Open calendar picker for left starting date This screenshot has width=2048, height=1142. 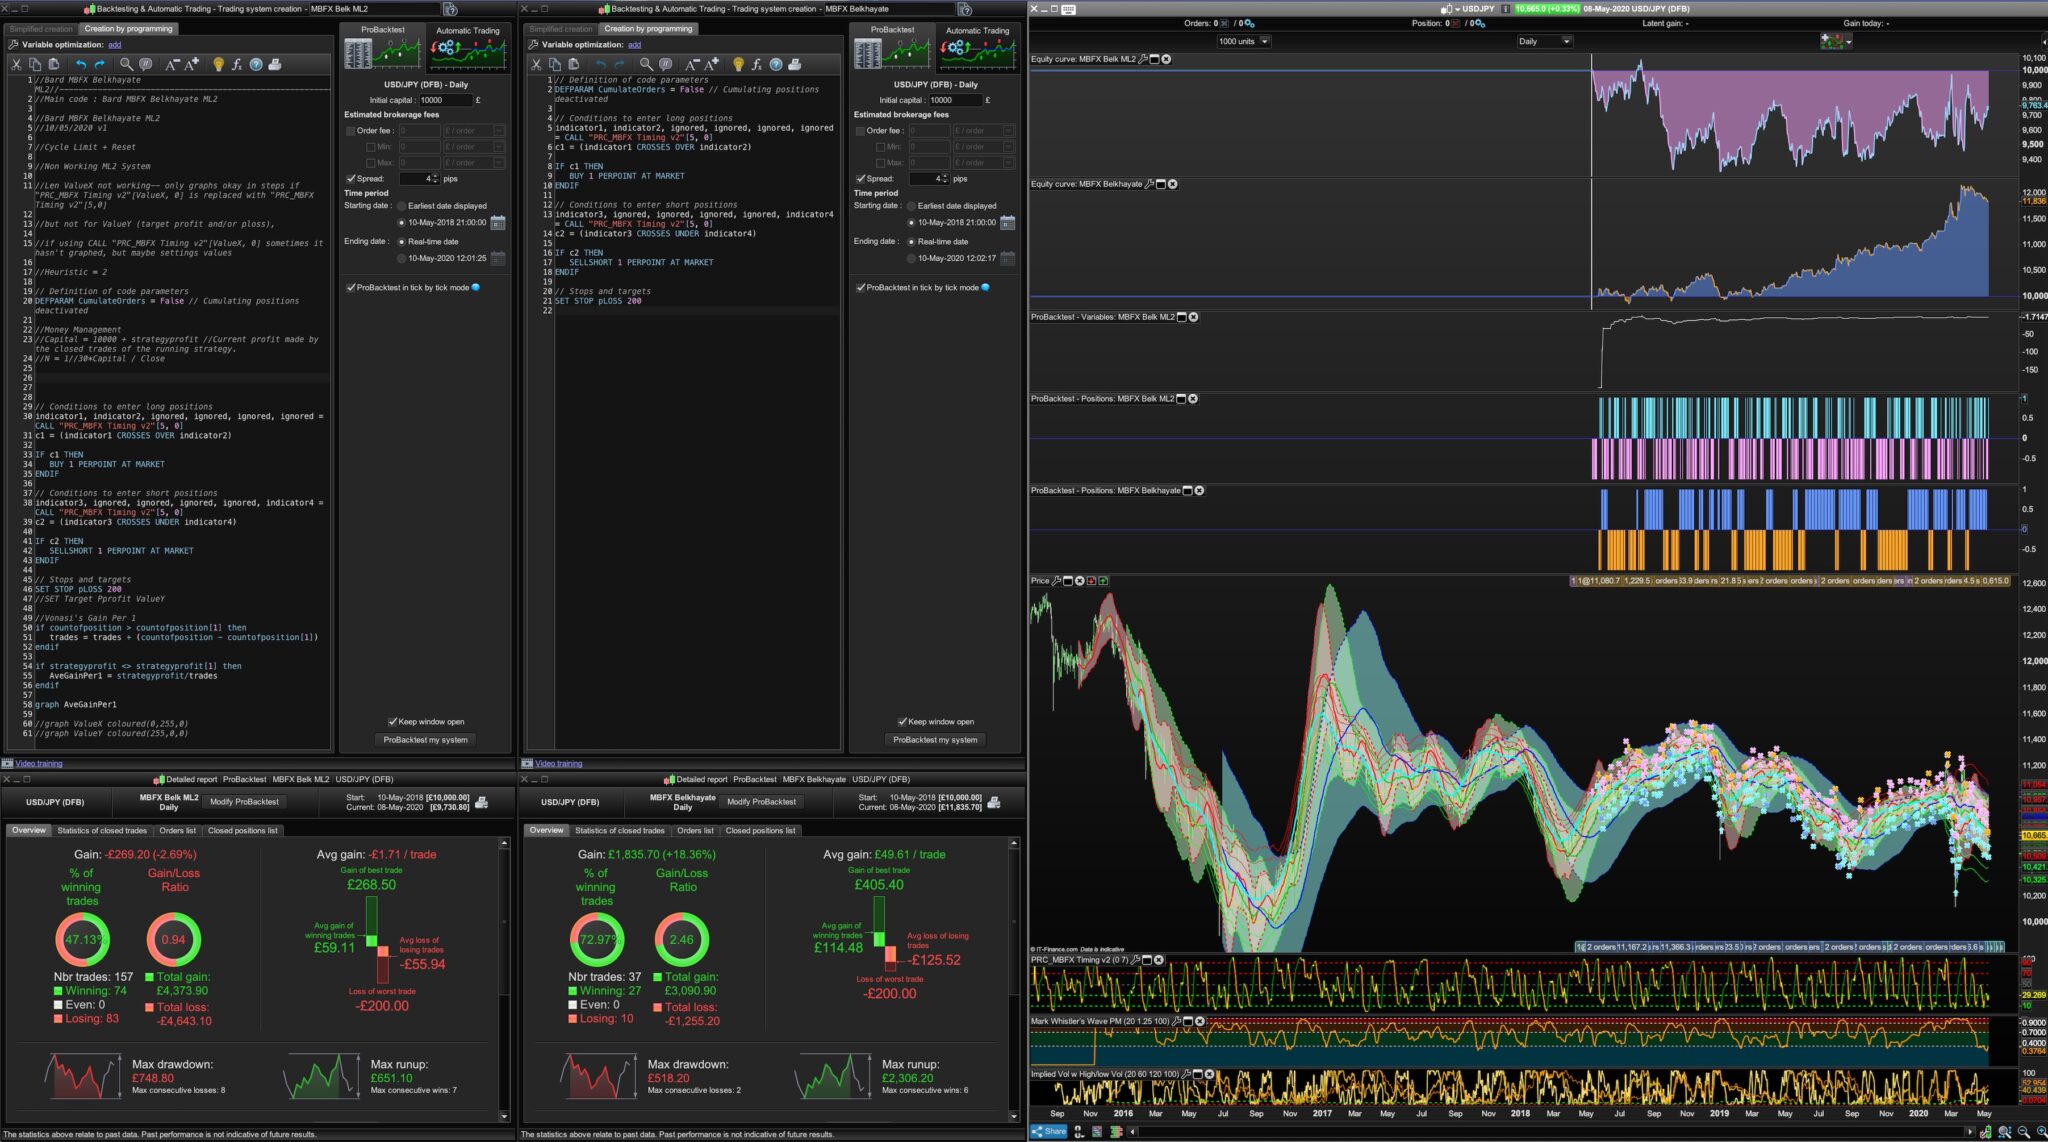pyautogui.click(x=497, y=223)
